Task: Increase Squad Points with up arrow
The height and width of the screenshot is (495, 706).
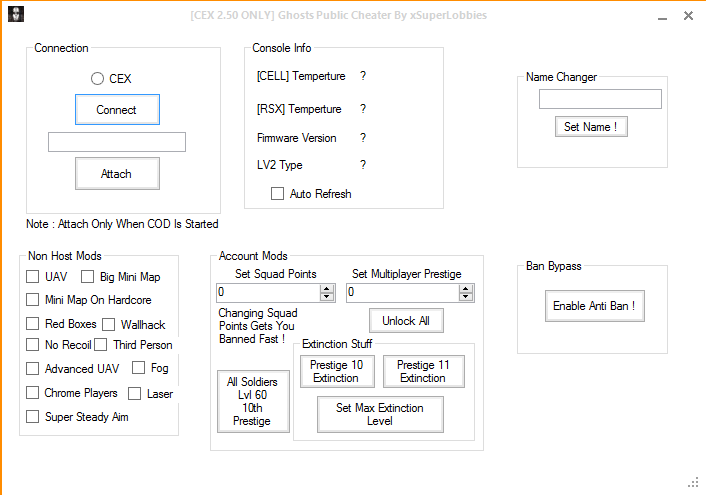Action: pos(327,288)
